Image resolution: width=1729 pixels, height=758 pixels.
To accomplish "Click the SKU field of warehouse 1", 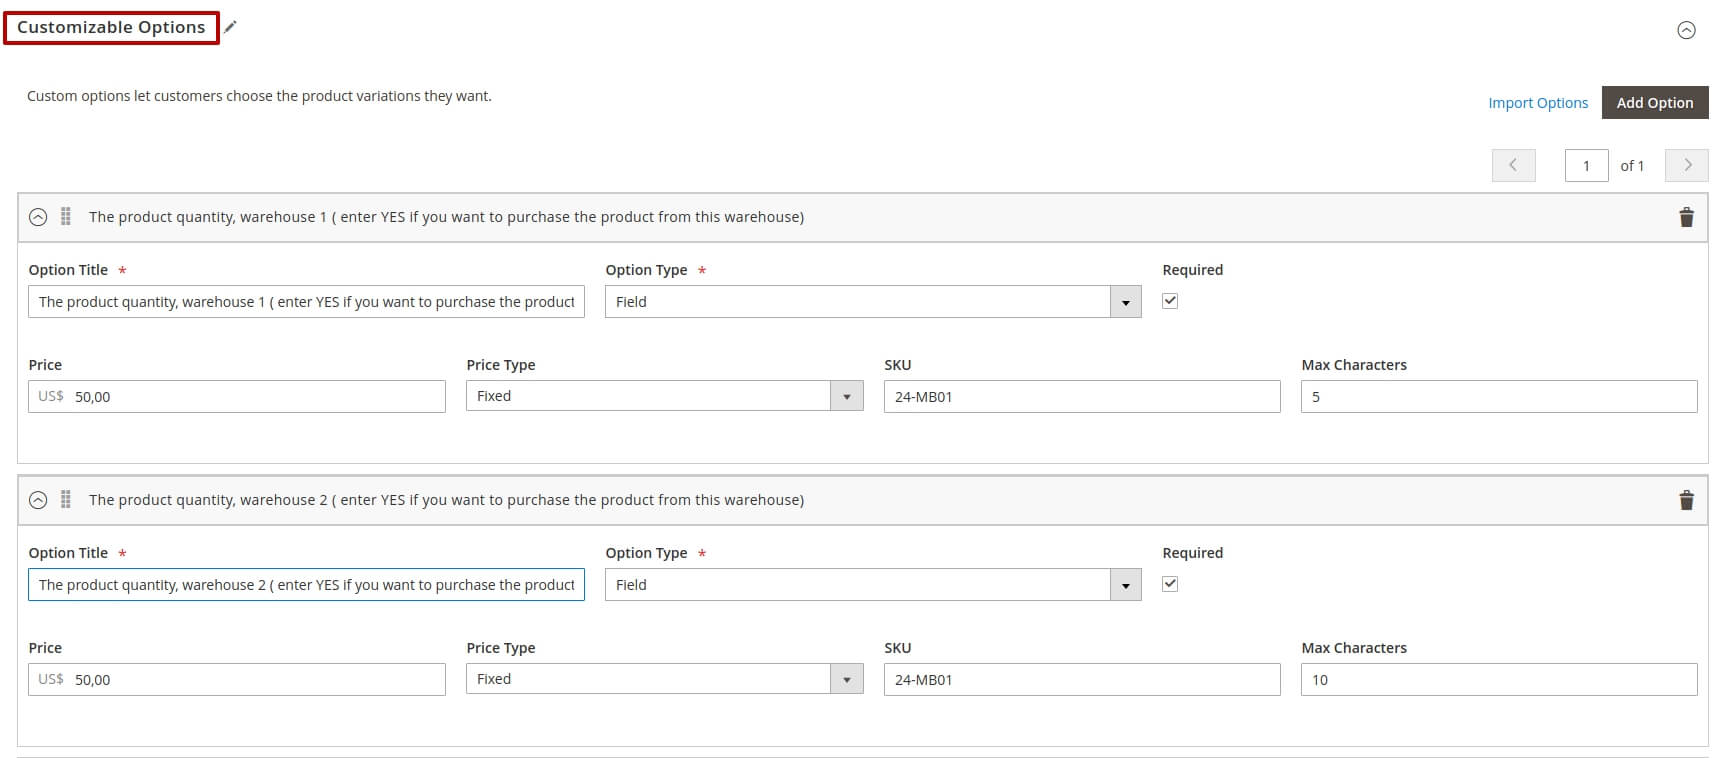I will (x=1081, y=397).
